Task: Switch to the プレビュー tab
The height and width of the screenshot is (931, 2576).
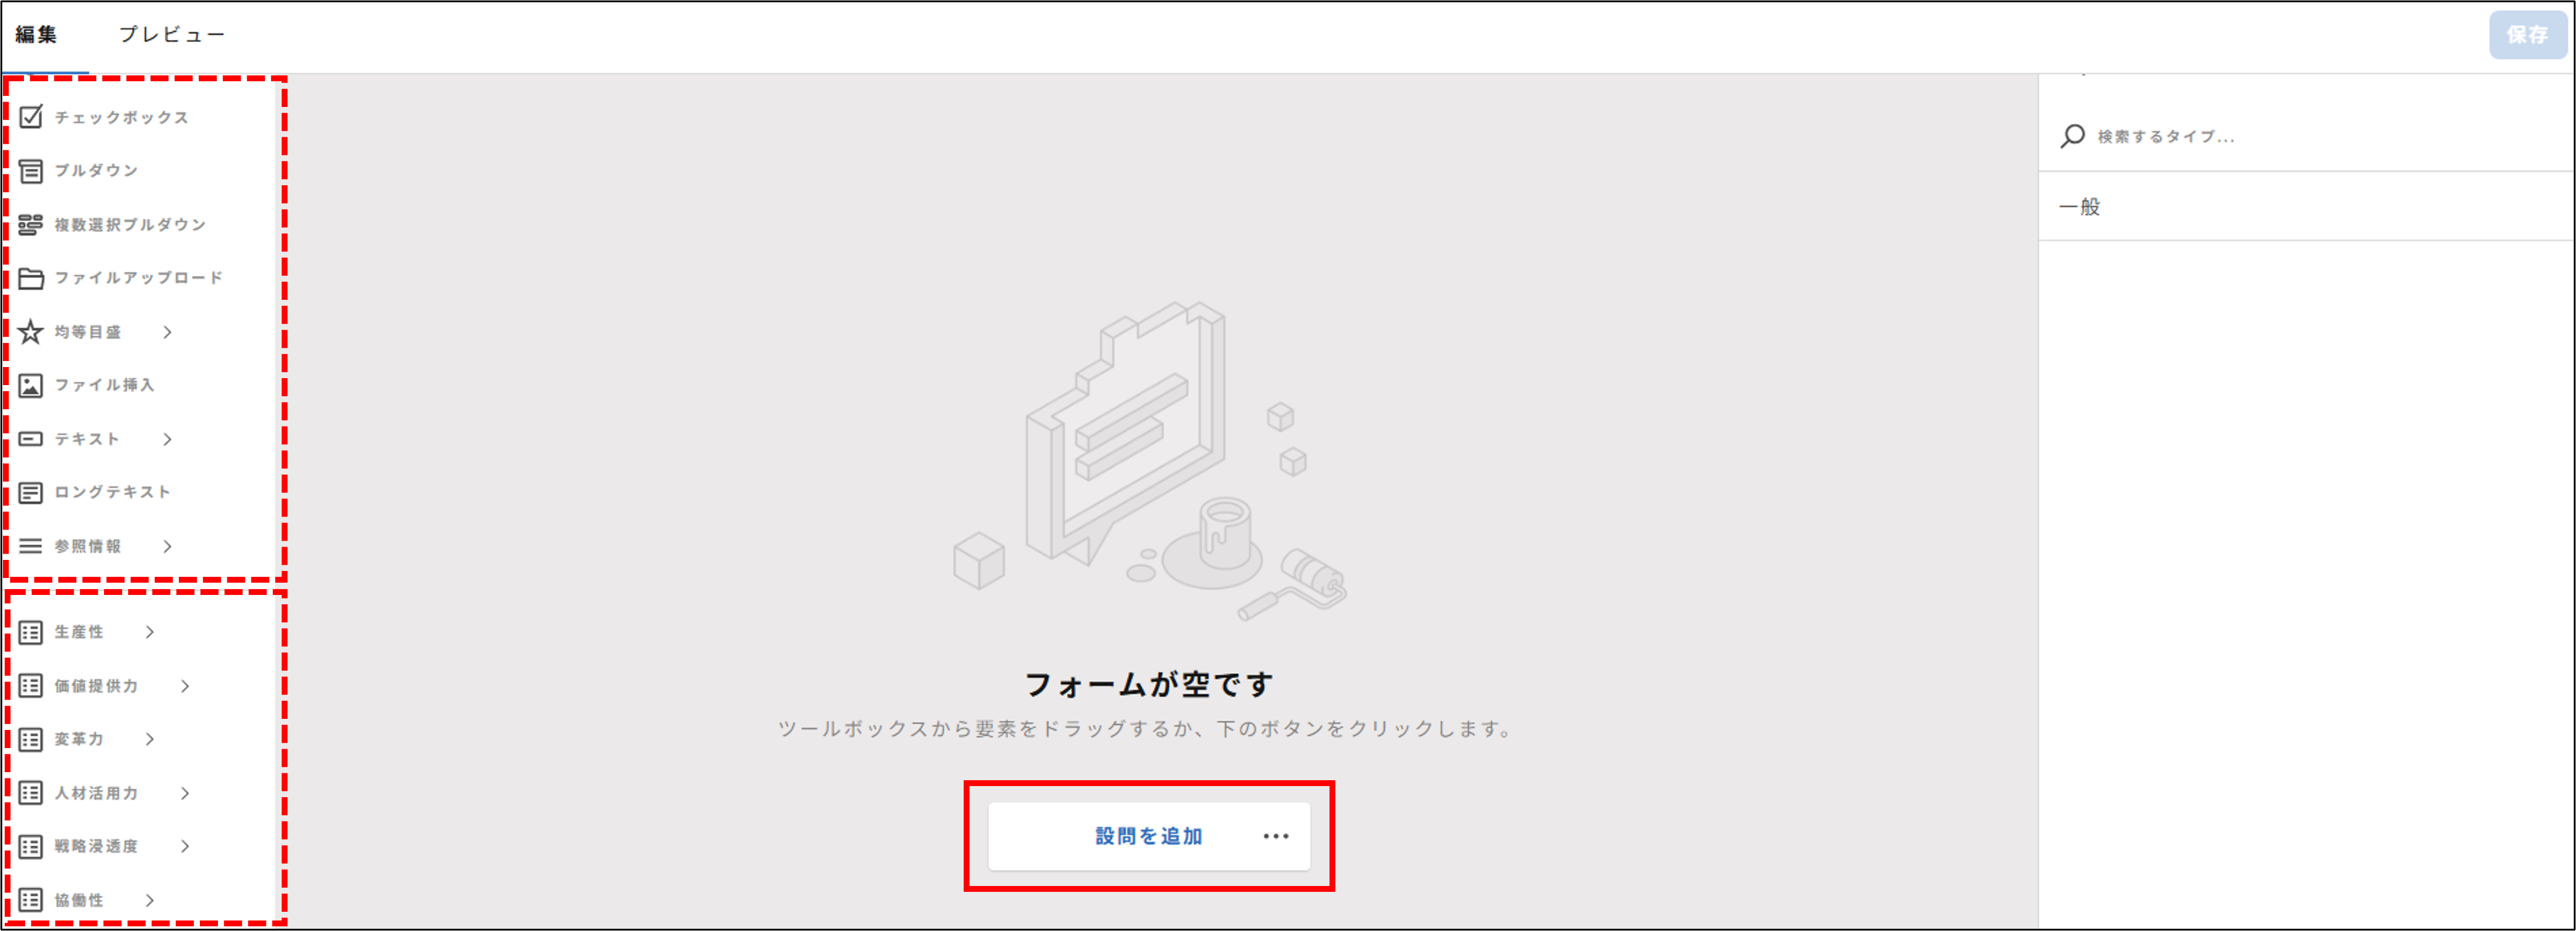Action: click(x=172, y=33)
